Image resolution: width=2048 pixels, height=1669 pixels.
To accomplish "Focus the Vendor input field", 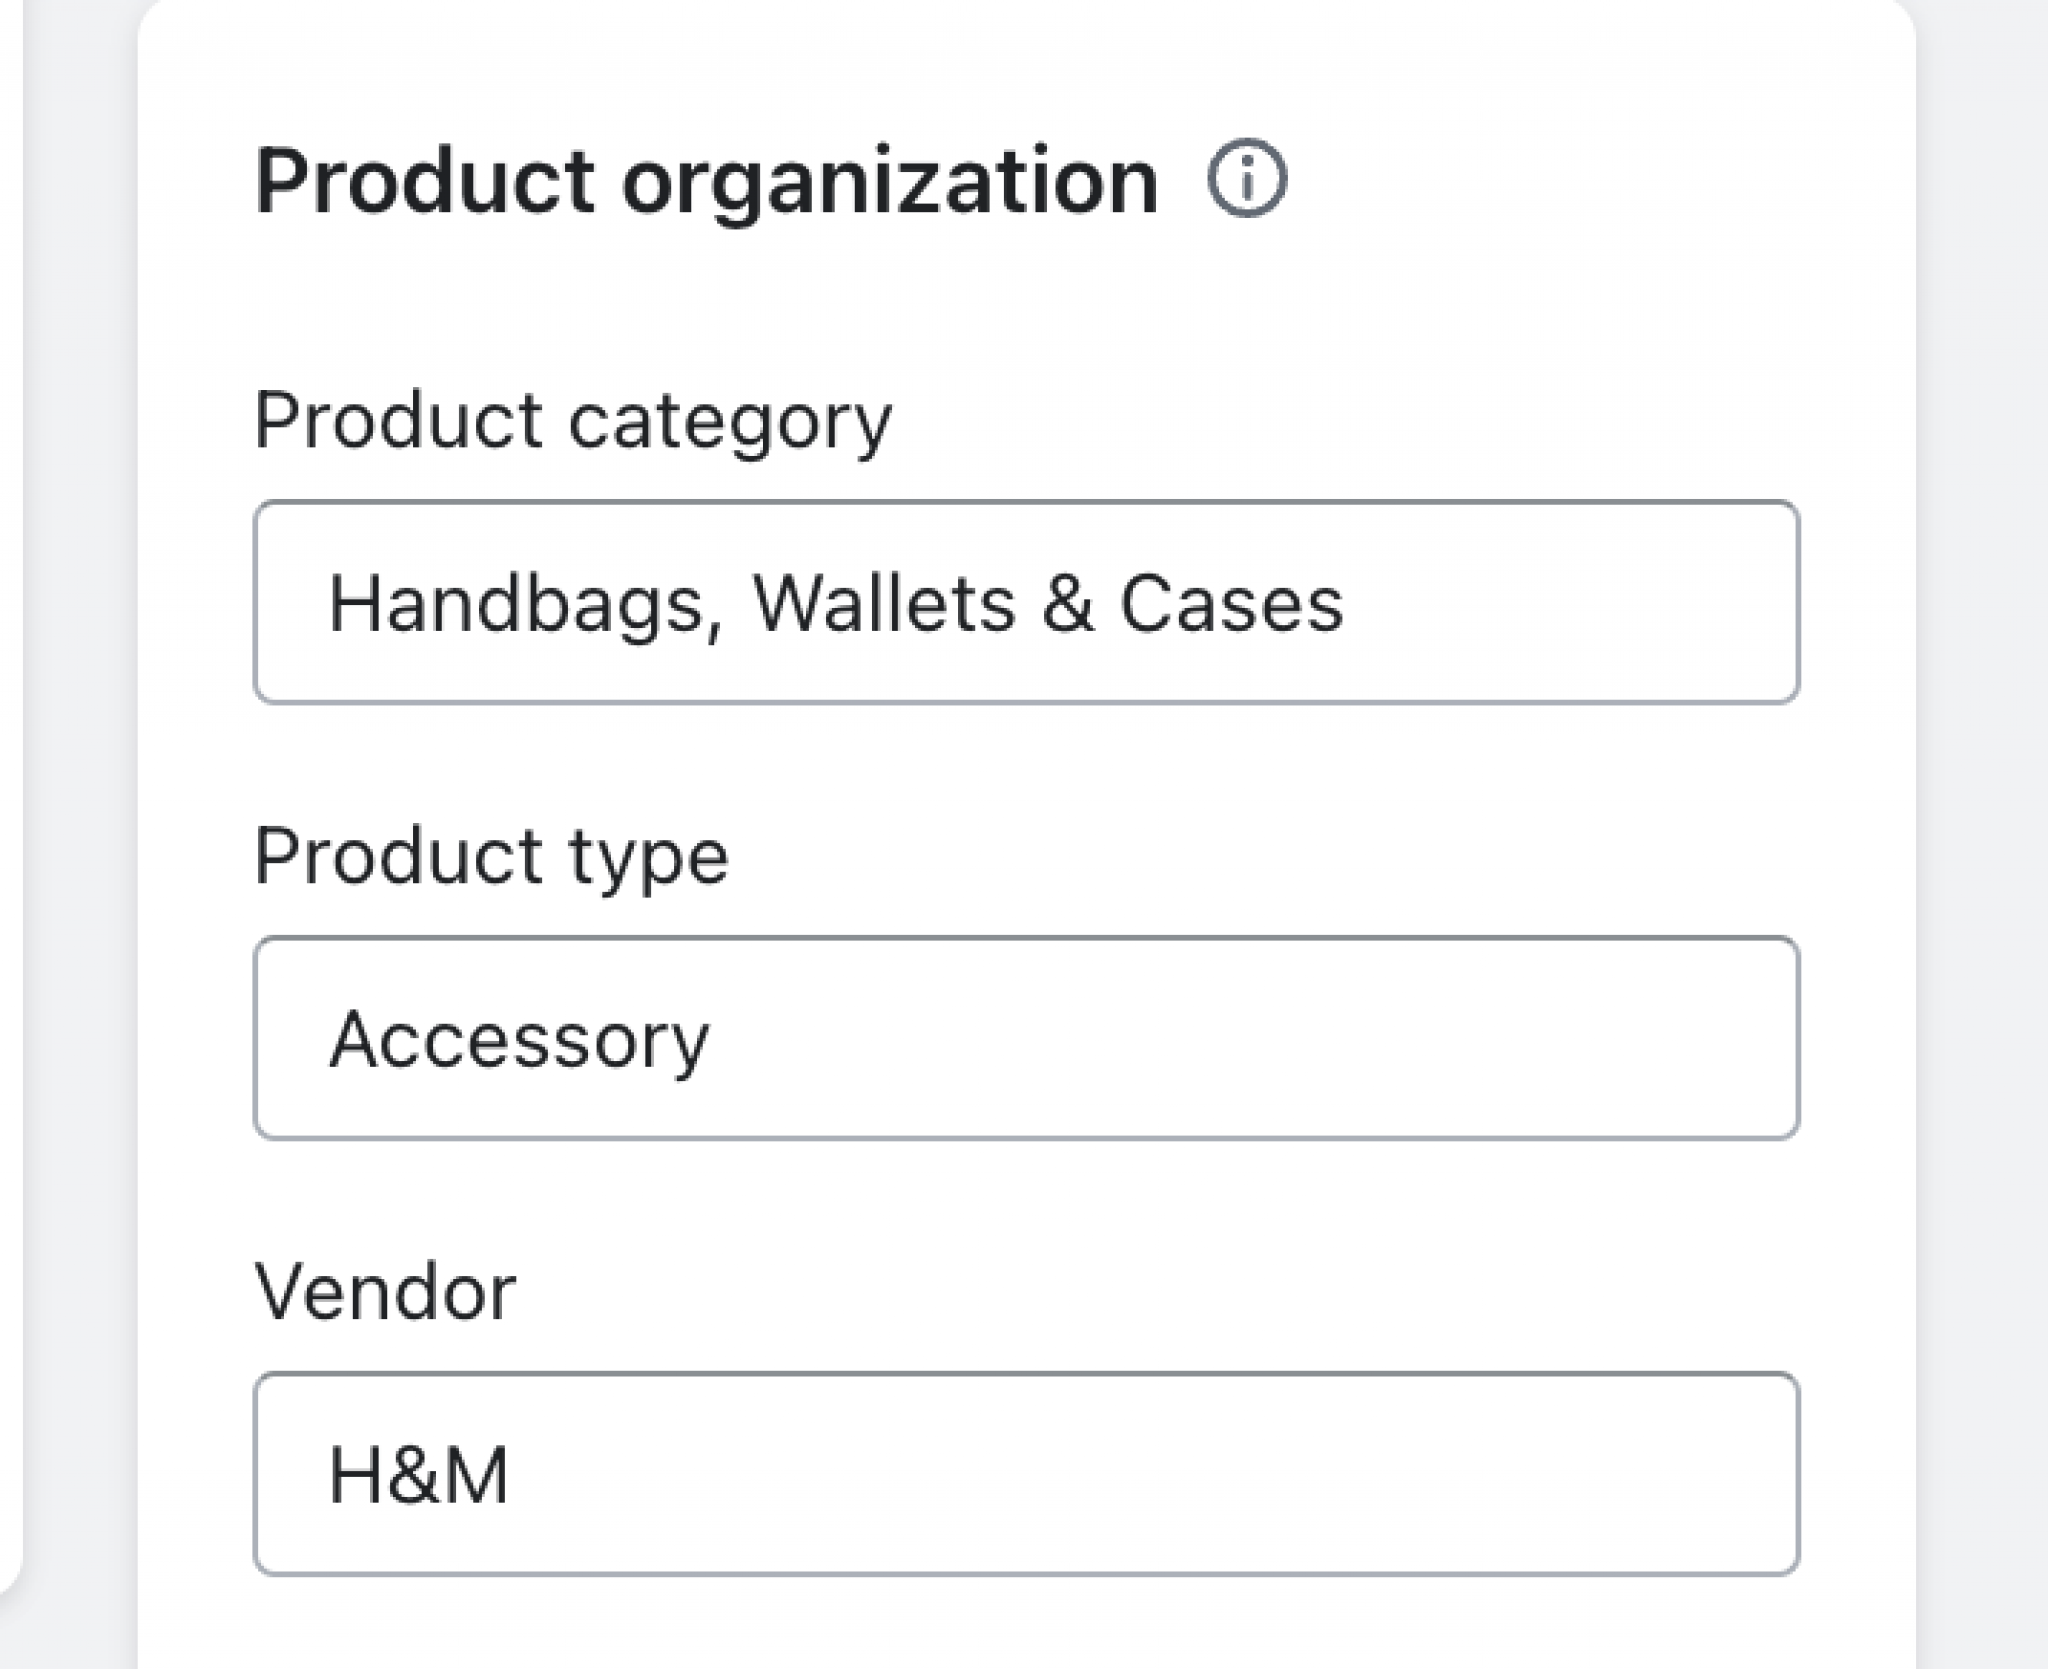I will point(1026,1474).
